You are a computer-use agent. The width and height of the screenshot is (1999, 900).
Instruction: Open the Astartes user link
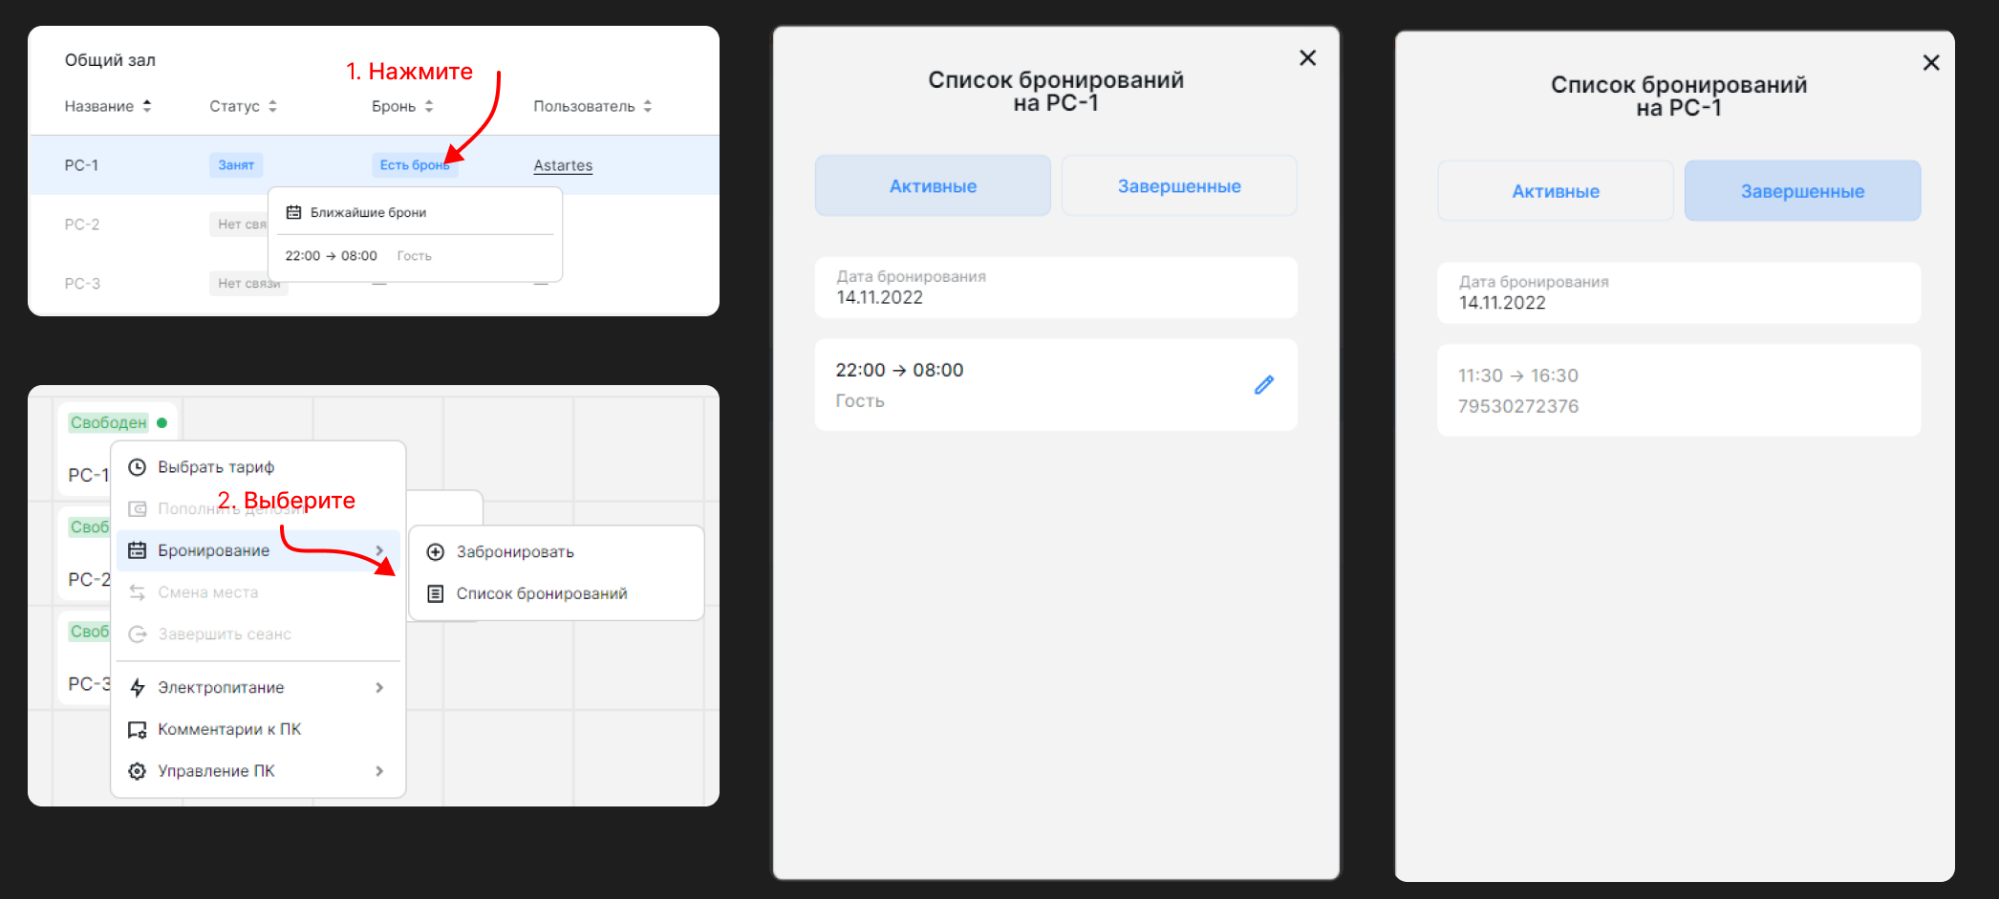(563, 165)
